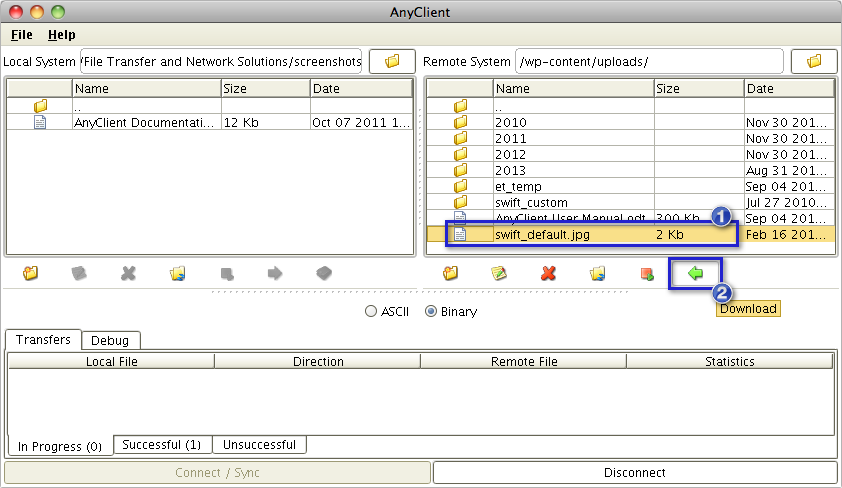Image resolution: width=842 pixels, height=488 pixels.
Task: Switch to the Transfers tab
Action: (x=43, y=340)
